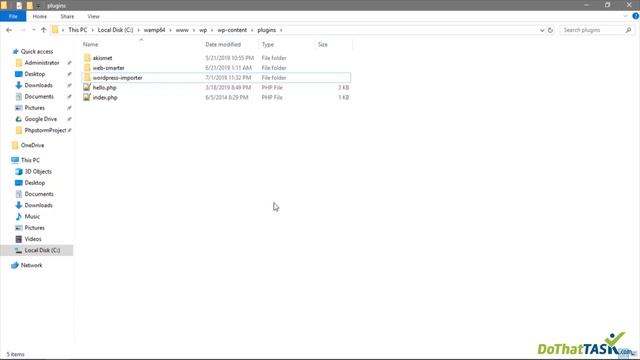Open pinned Pictures under Quick access
The height and width of the screenshot is (360, 640).
34,108
